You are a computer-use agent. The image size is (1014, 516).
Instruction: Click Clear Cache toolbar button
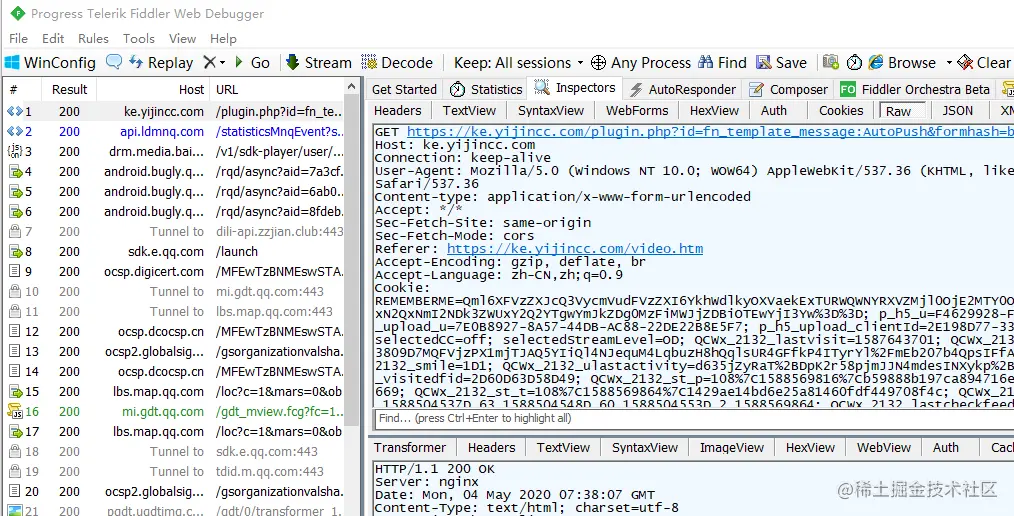coord(985,63)
